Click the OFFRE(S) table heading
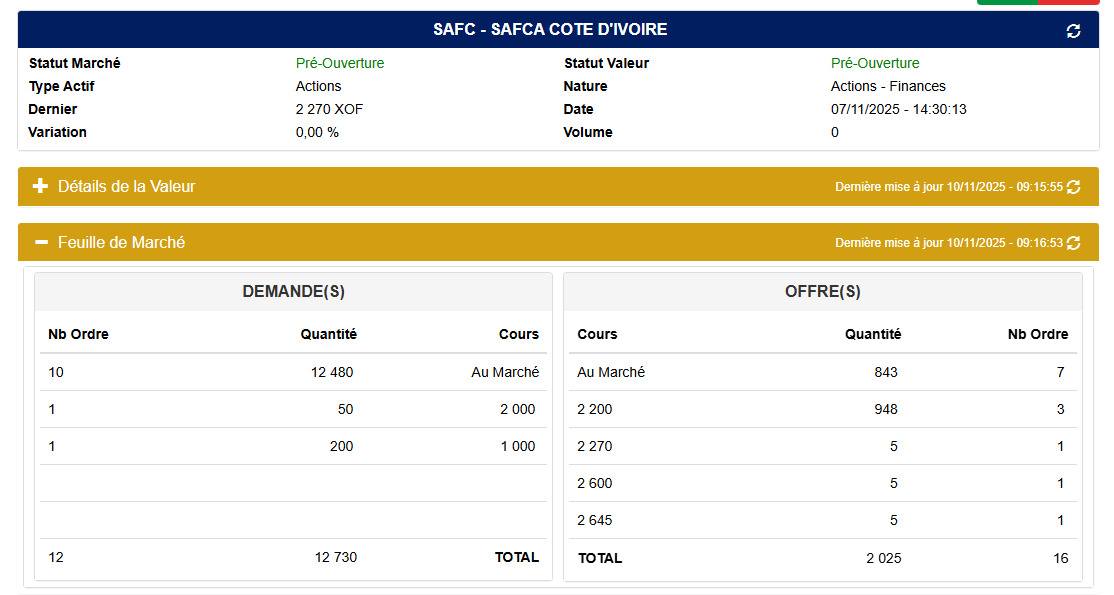This screenshot has height=595, width=1114. [823, 291]
